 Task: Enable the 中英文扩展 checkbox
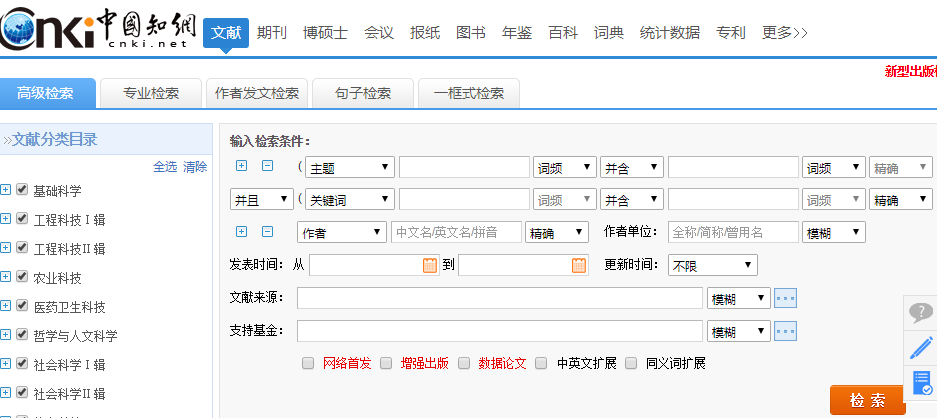tap(541, 363)
